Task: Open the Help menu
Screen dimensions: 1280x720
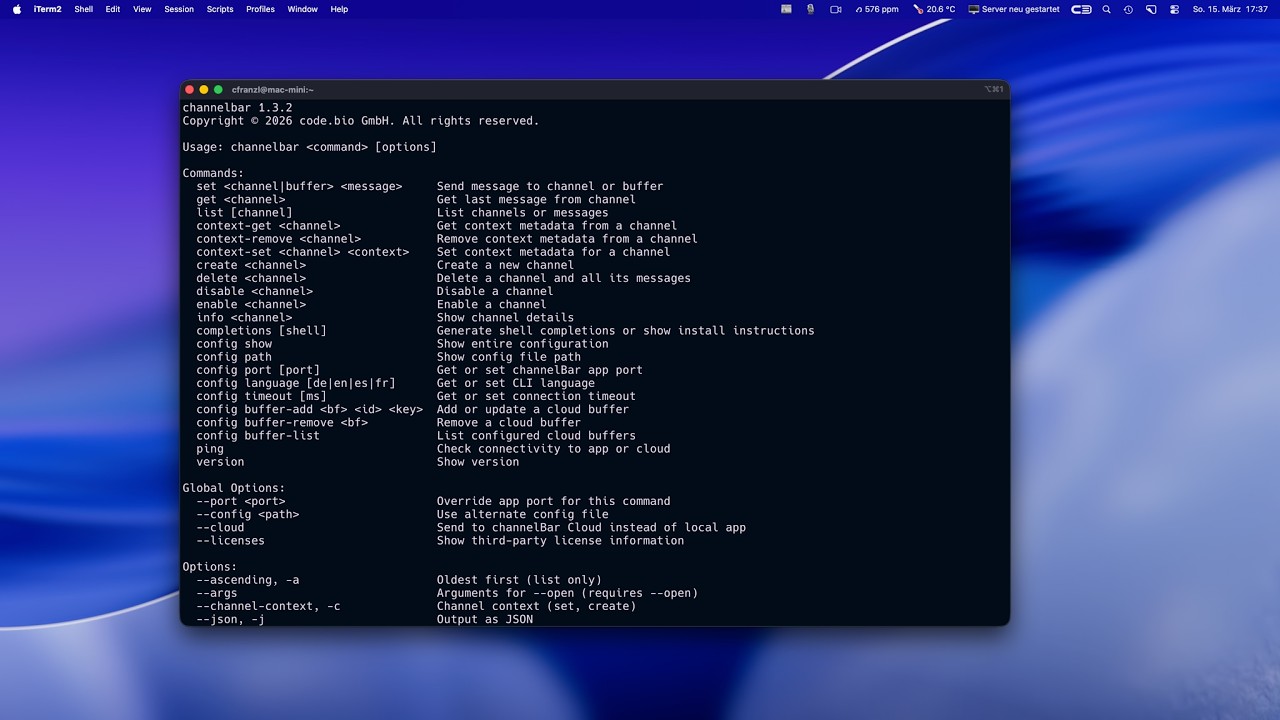Action: click(x=339, y=9)
